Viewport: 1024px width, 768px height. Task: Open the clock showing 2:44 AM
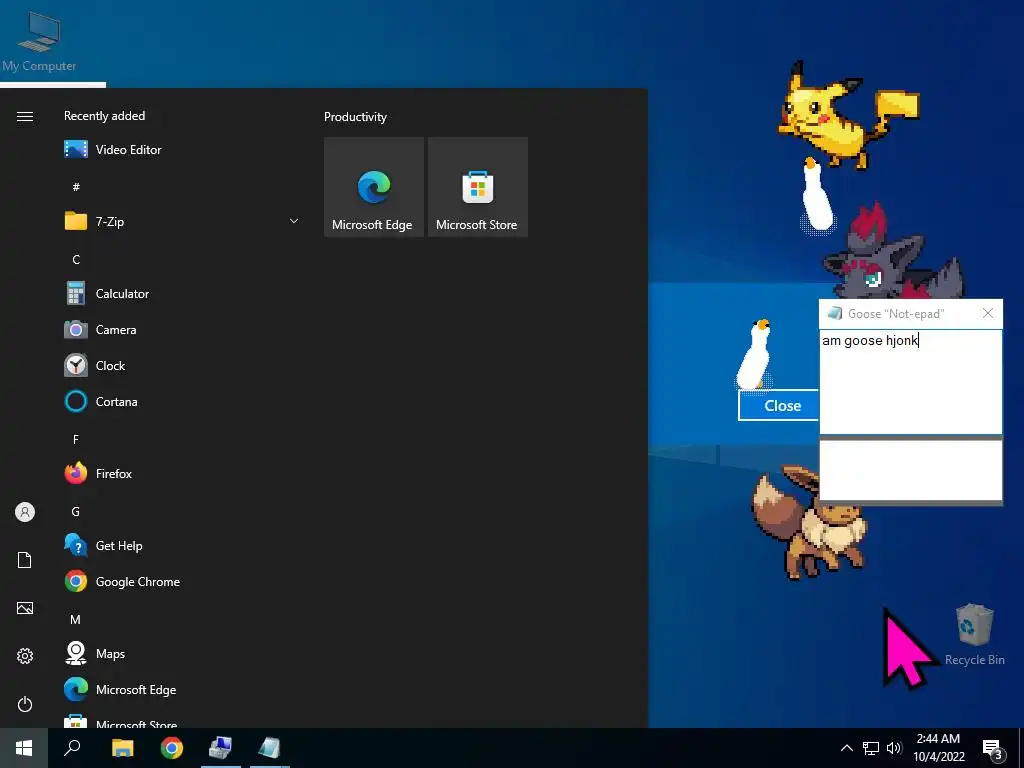(938, 748)
